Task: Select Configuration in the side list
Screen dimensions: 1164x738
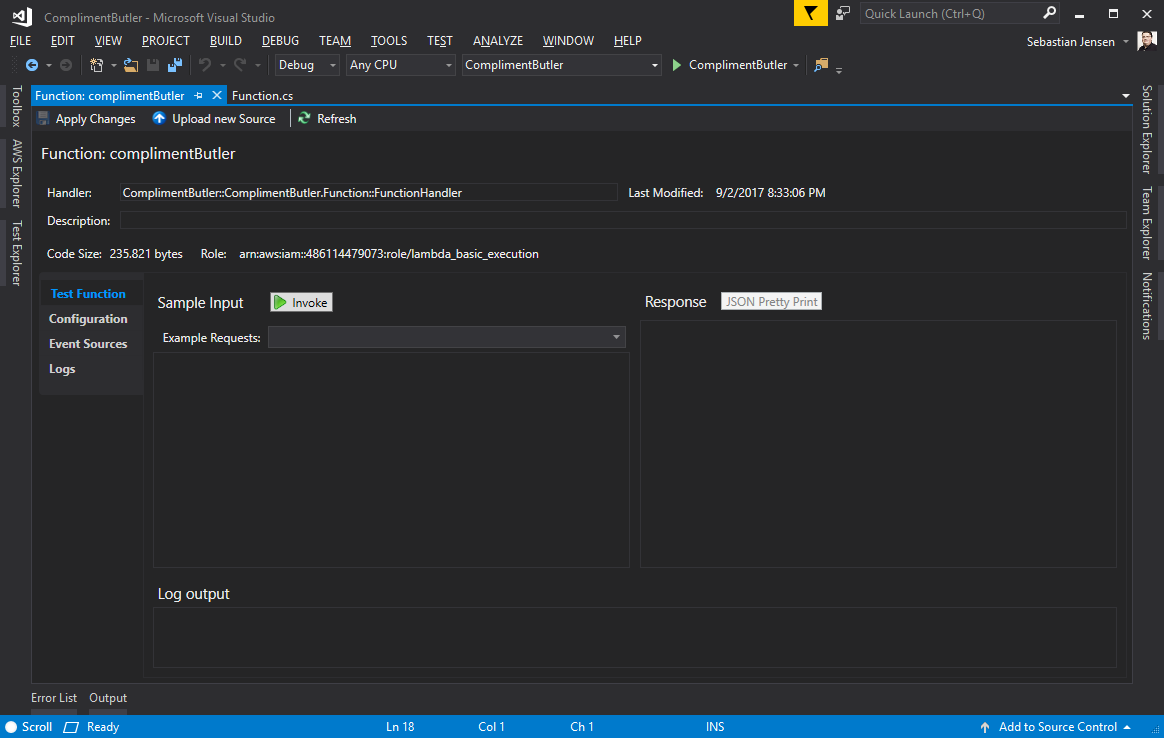Action: tap(88, 319)
